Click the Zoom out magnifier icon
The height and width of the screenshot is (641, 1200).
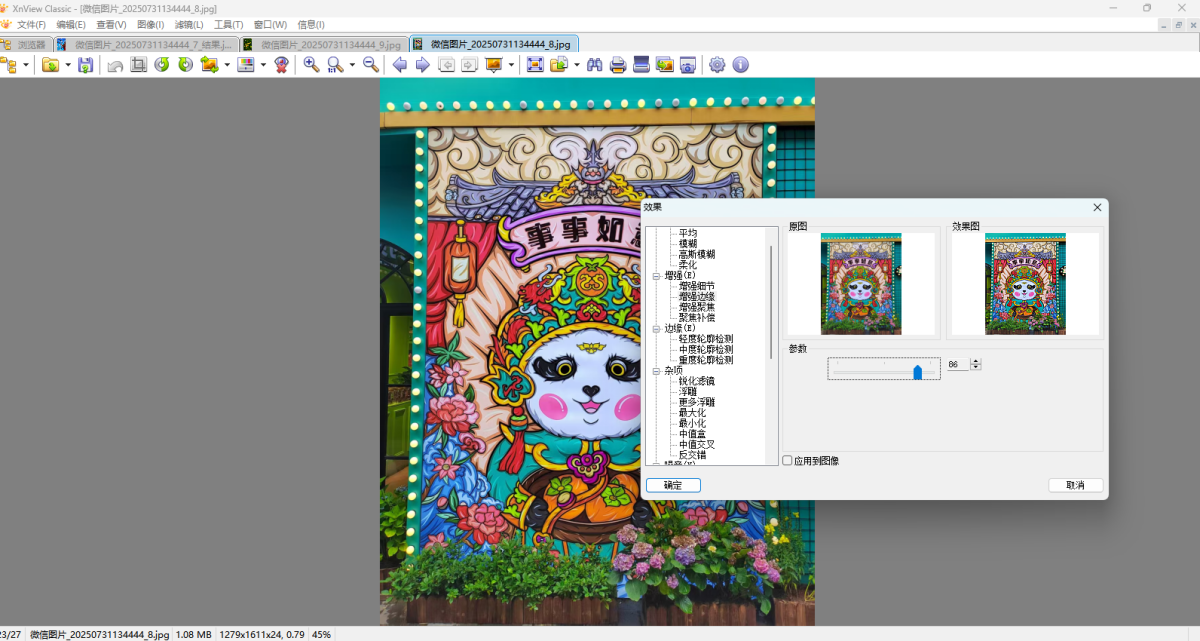coord(370,65)
